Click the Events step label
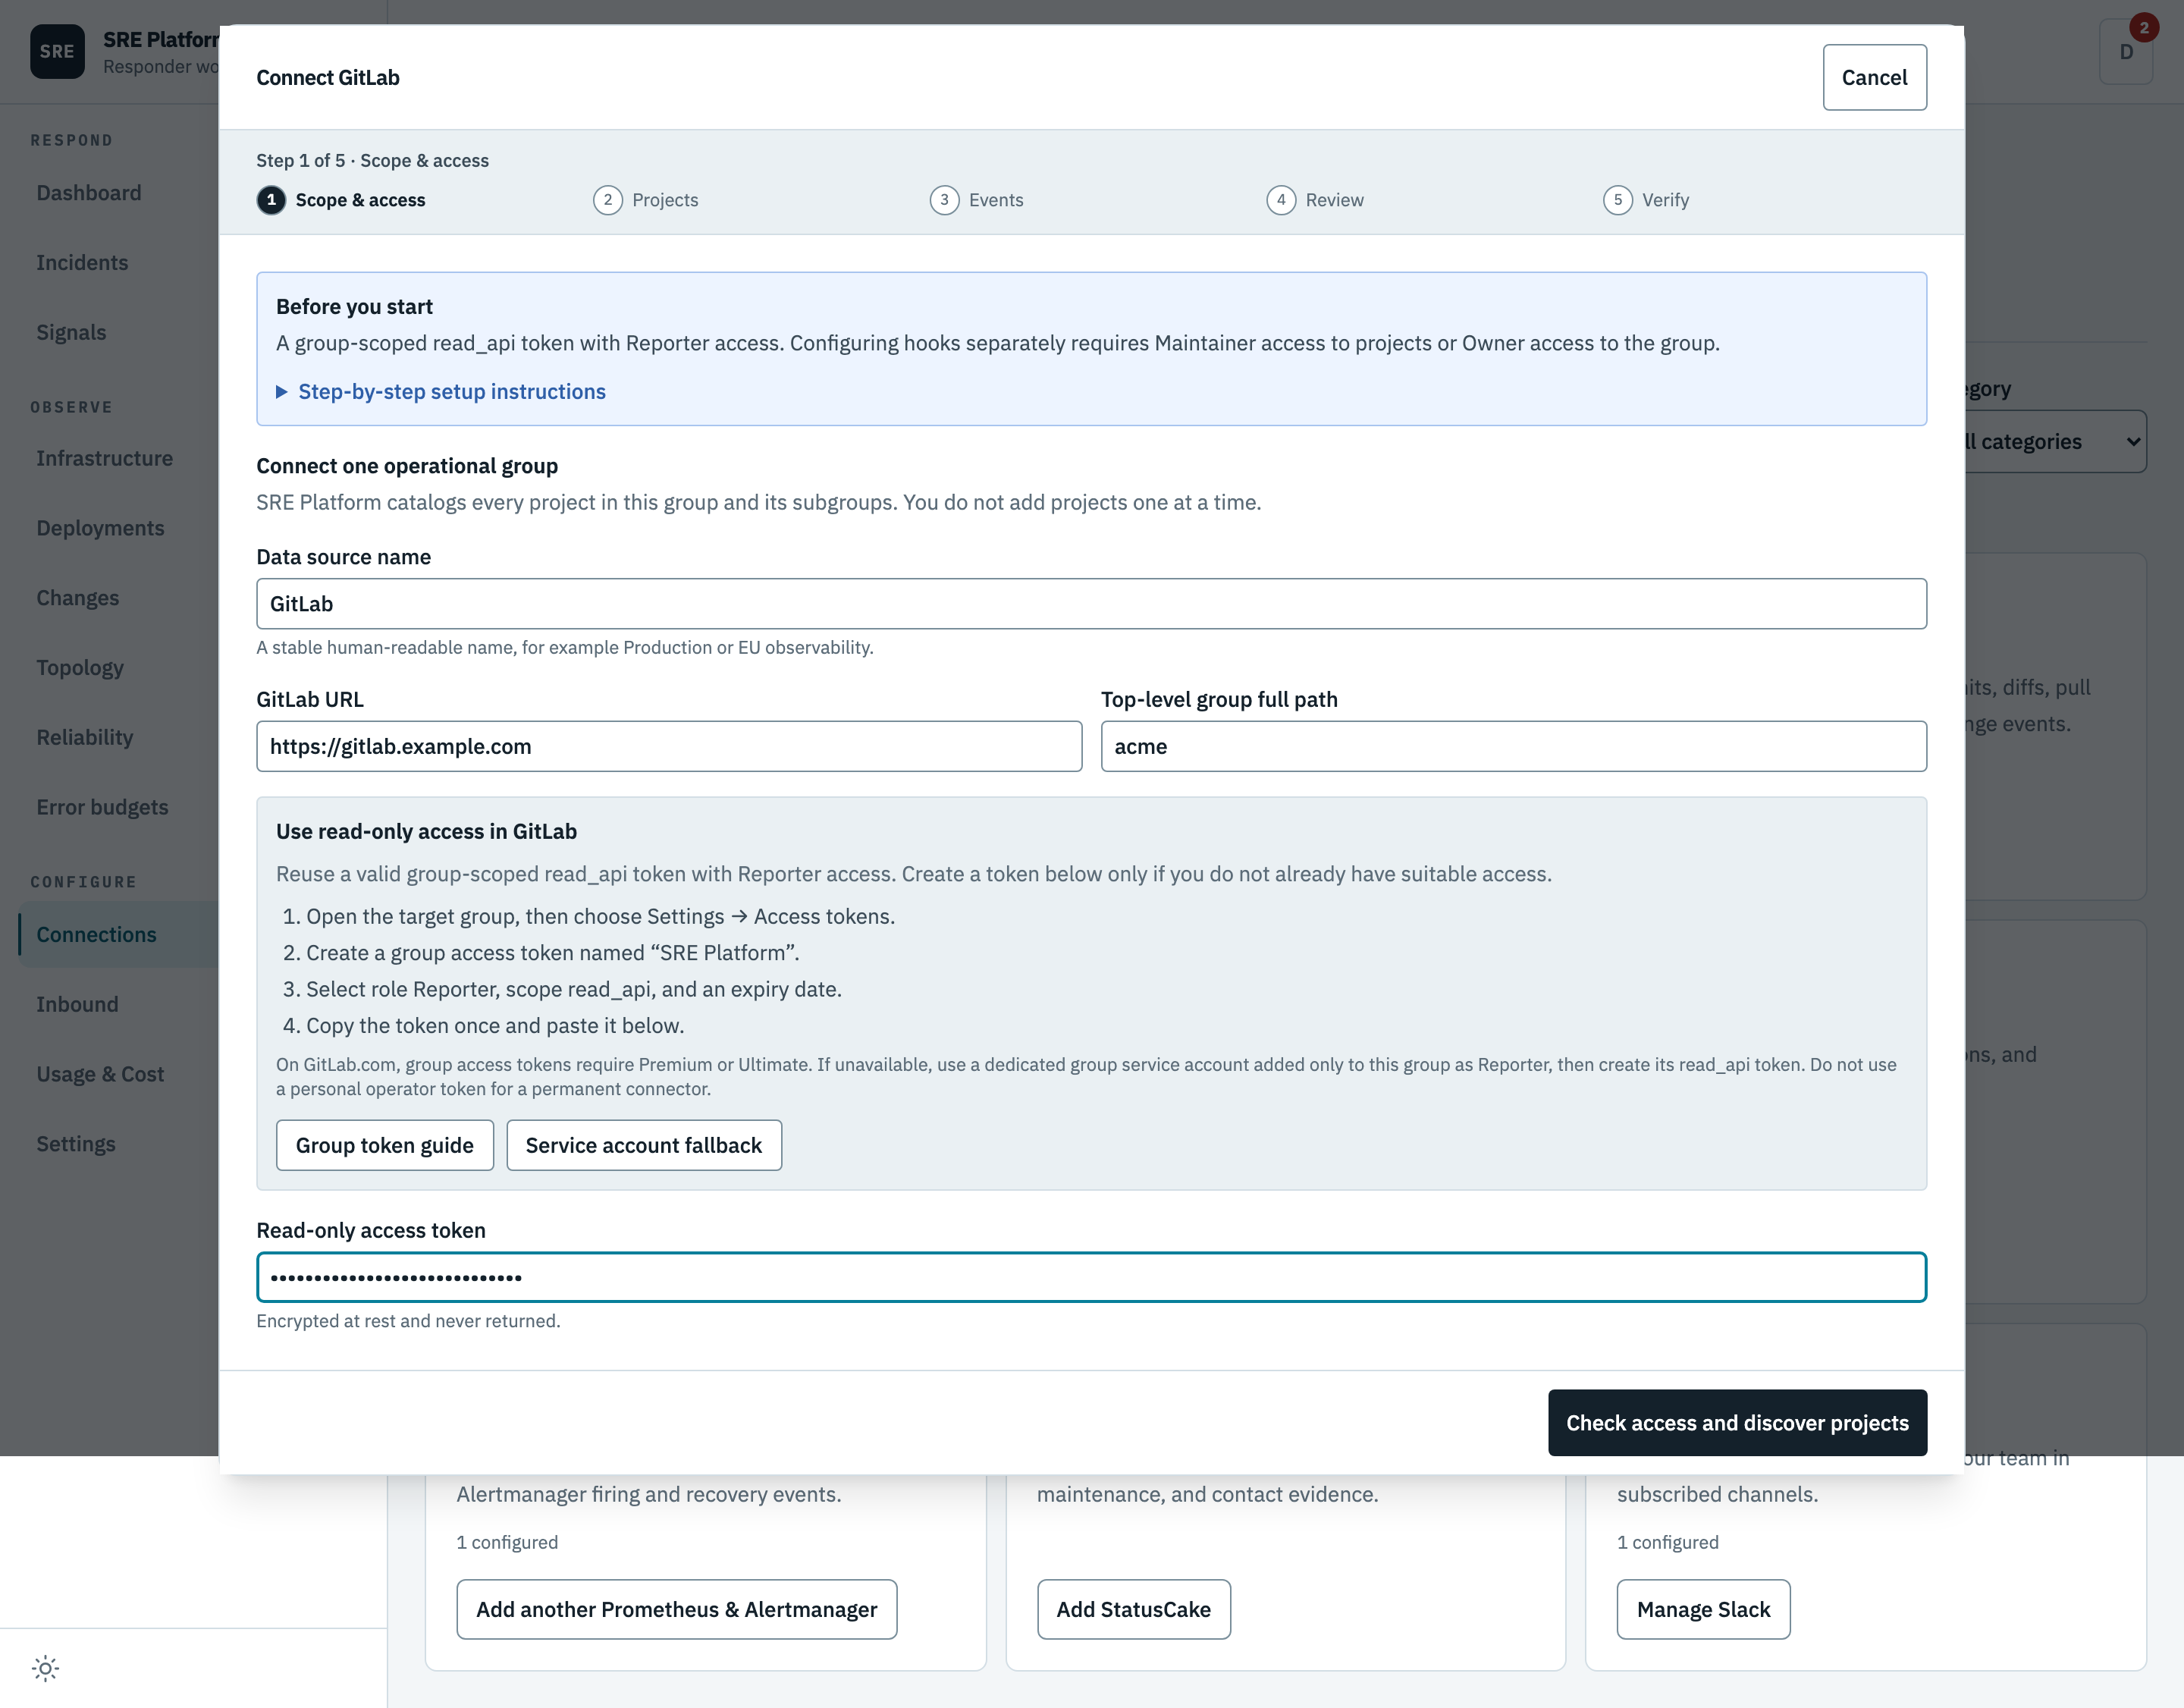The image size is (2184, 1708). click(x=996, y=200)
